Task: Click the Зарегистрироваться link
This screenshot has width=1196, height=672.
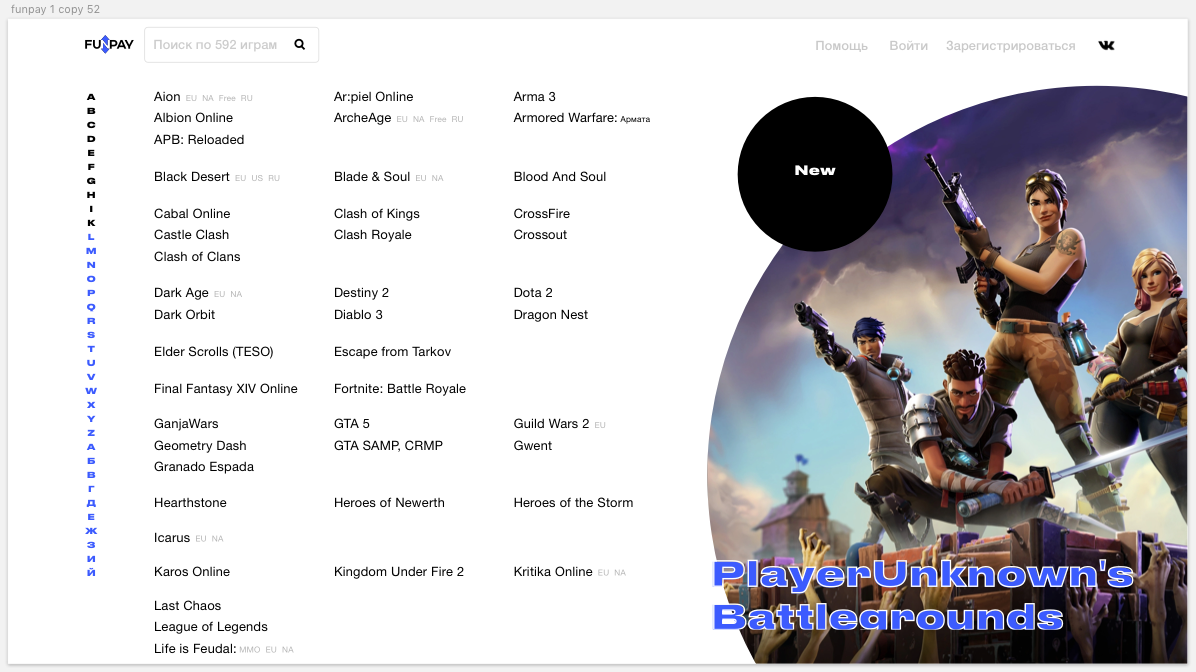Action: [1010, 46]
